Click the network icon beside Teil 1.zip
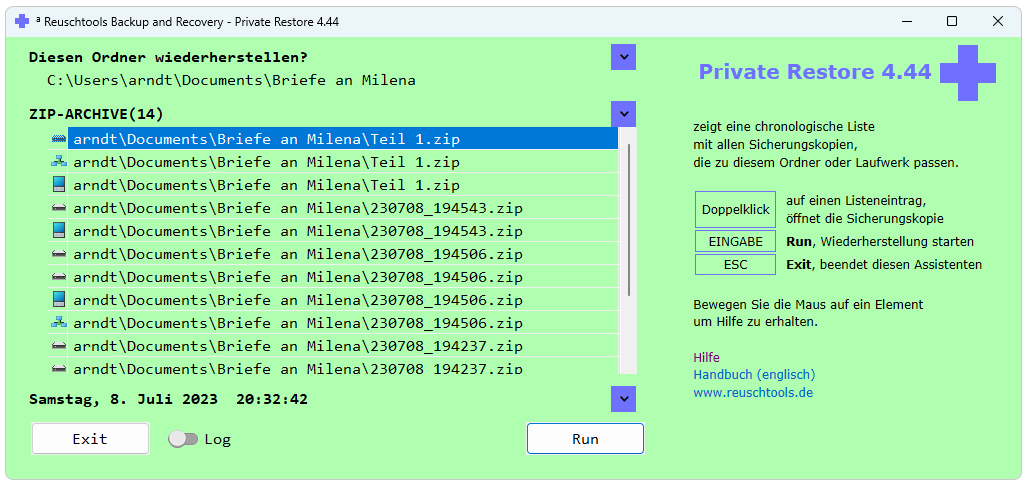 click(x=59, y=161)
